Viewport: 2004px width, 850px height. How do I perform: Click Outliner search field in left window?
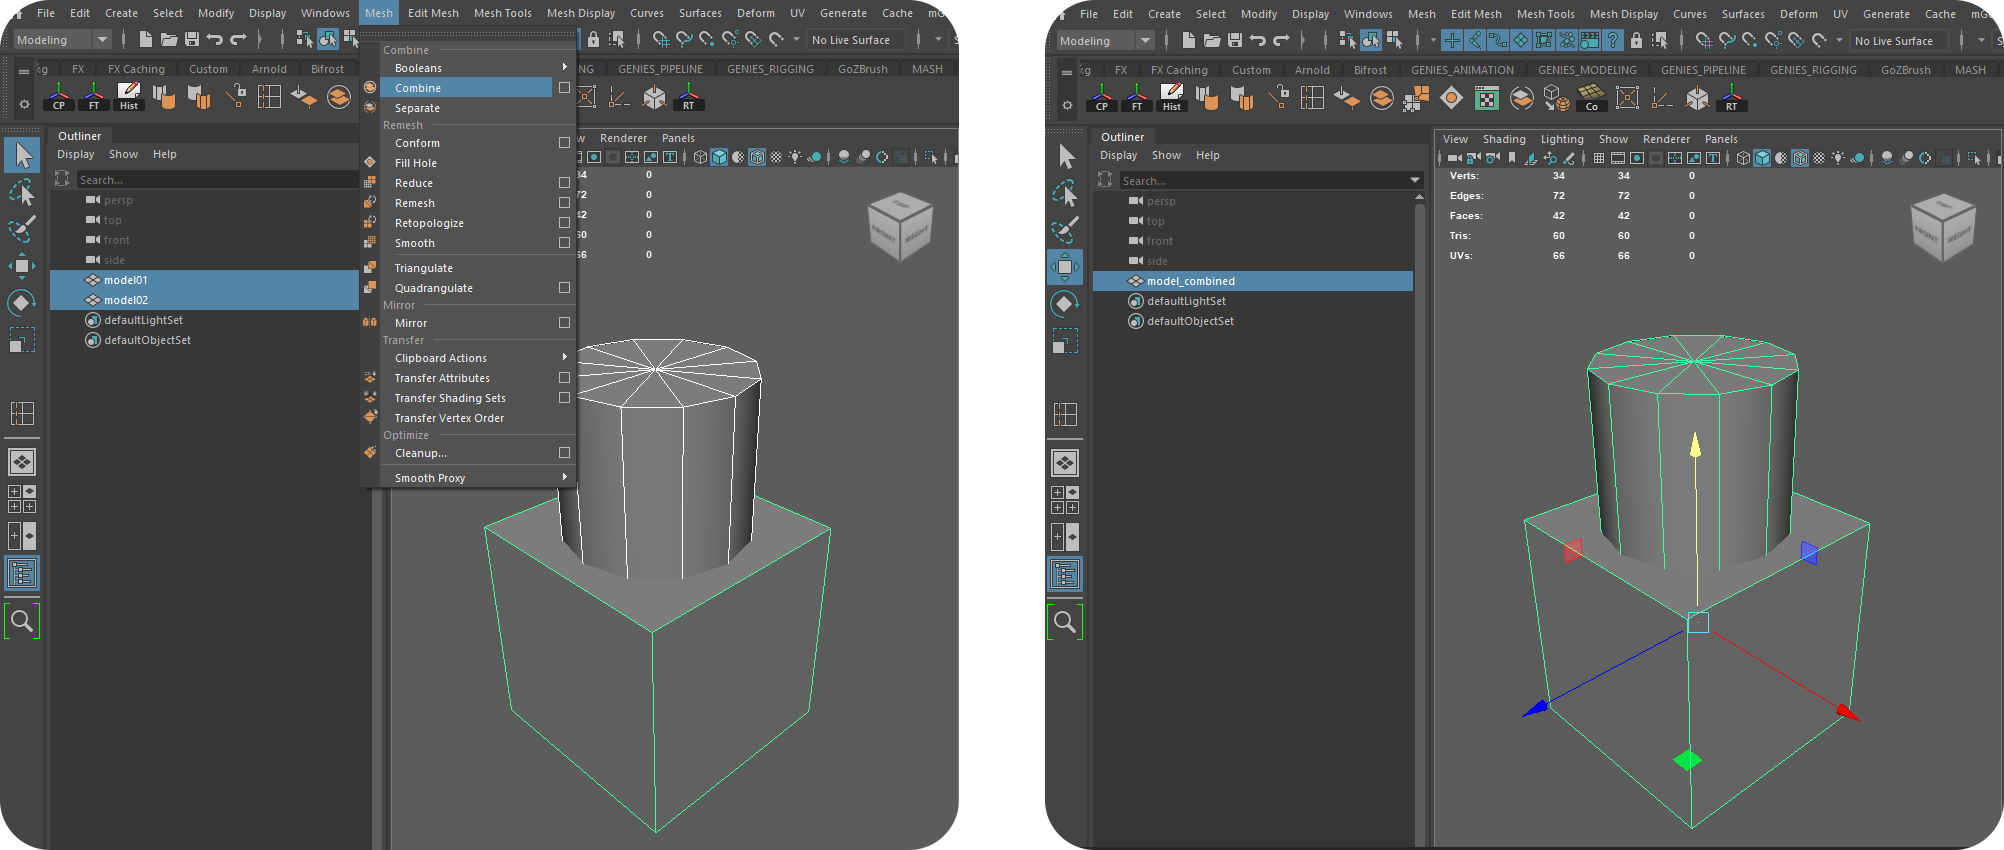[217, 180]
